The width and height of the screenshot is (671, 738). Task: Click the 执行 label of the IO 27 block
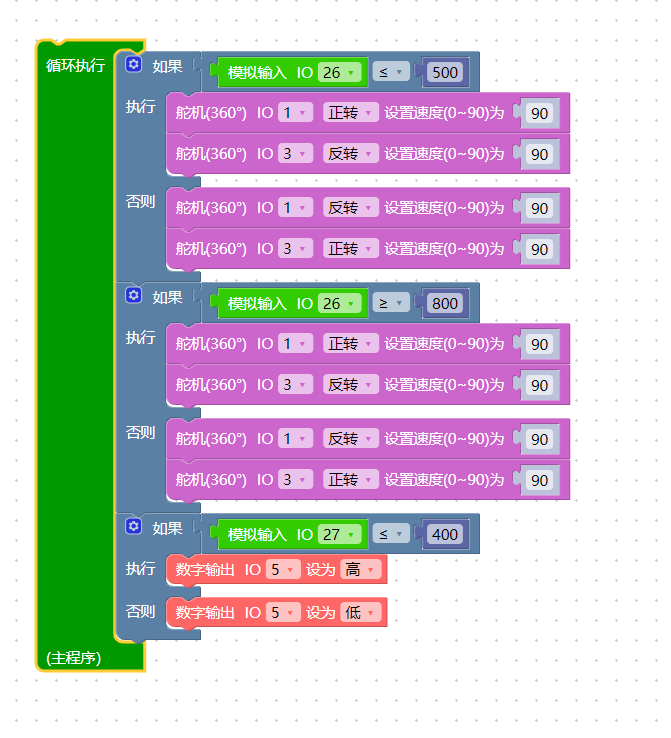[140, 569]
